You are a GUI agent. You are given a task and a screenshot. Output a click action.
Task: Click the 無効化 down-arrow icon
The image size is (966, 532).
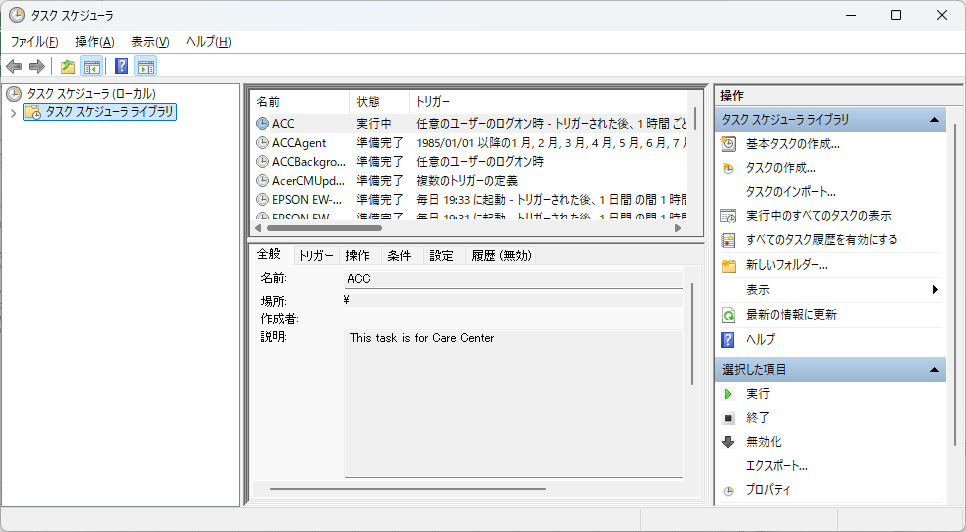click(728, 442)
